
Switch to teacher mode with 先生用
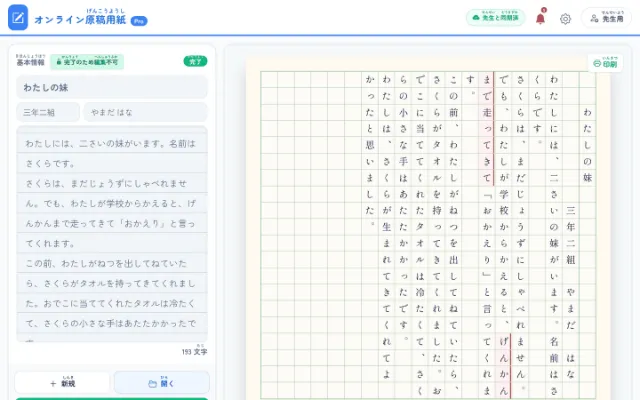607,18
